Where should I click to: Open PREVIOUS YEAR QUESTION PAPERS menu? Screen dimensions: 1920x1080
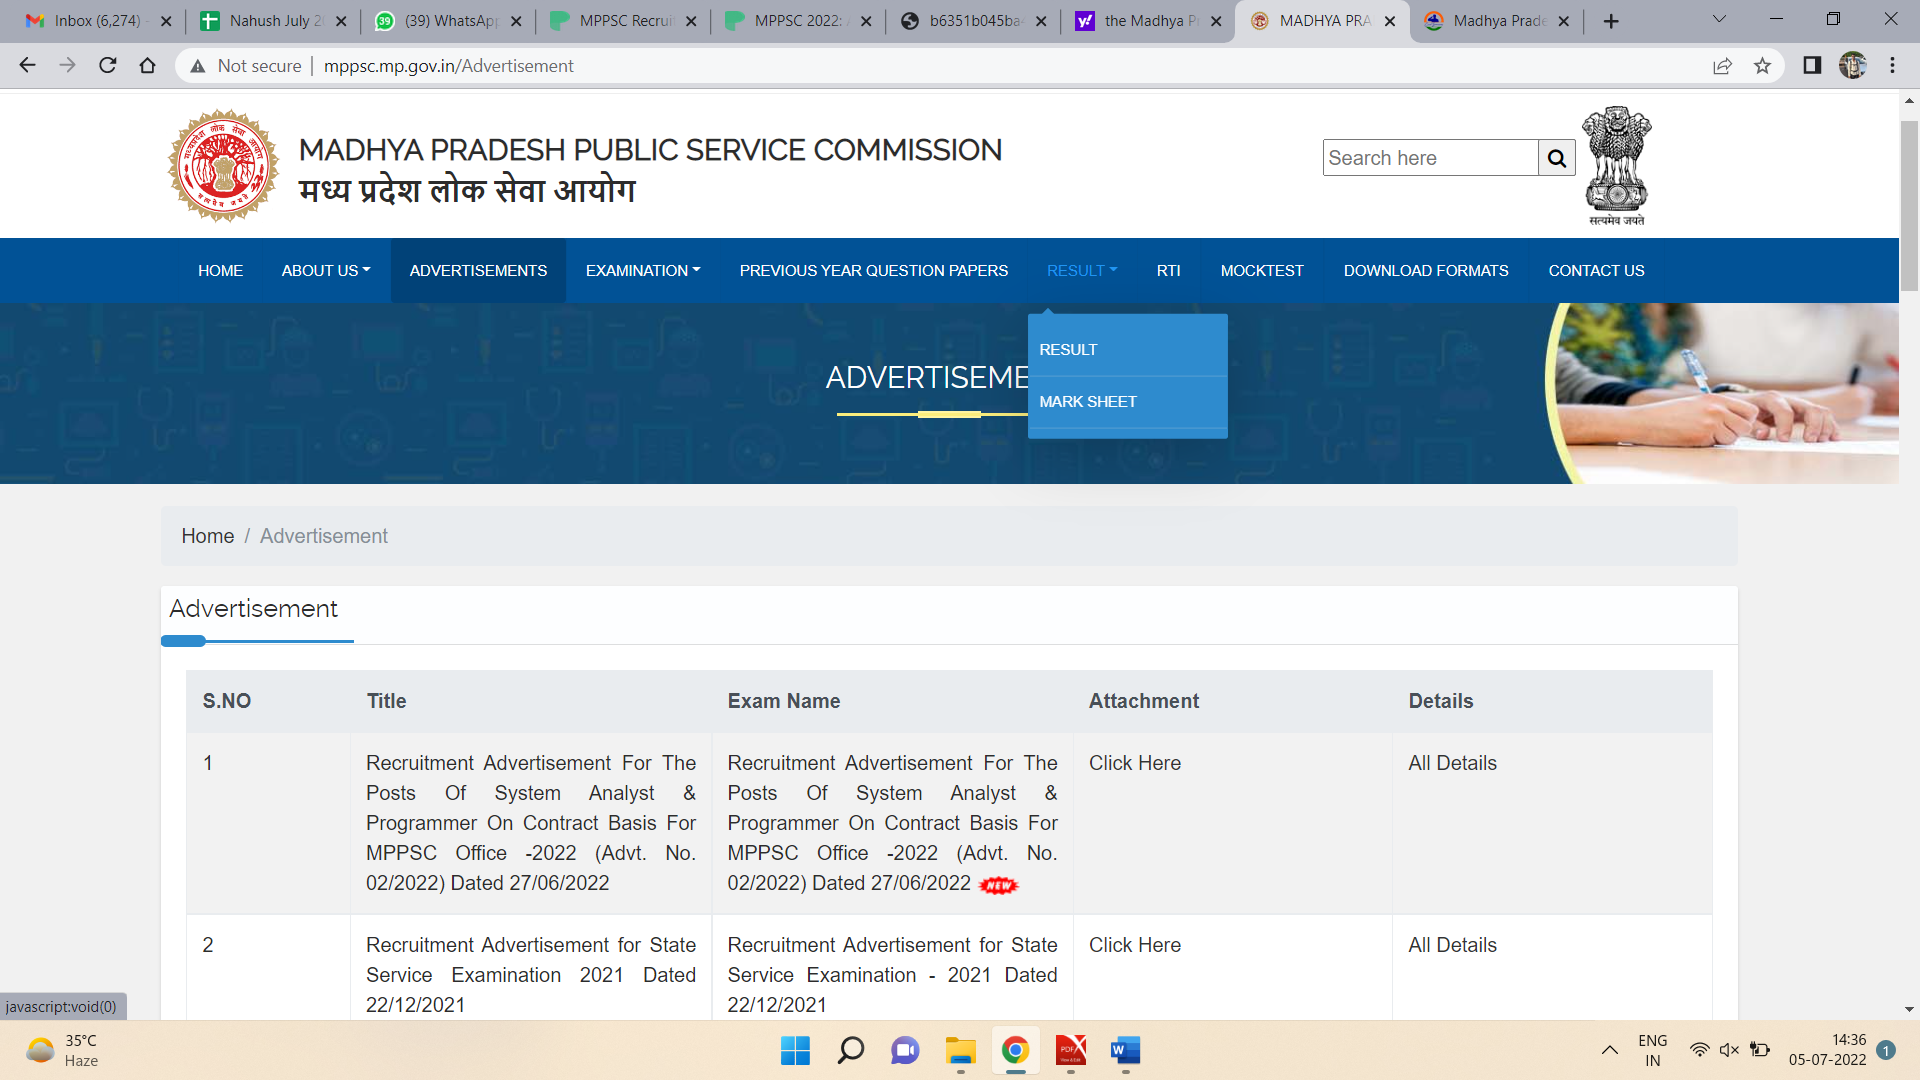pyautogui.click(x=873, y=271)
